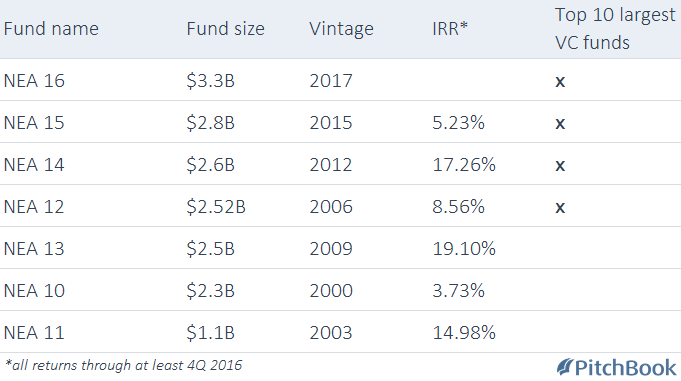Click the x mark in NEA 15 row

[x=560, y=124]
